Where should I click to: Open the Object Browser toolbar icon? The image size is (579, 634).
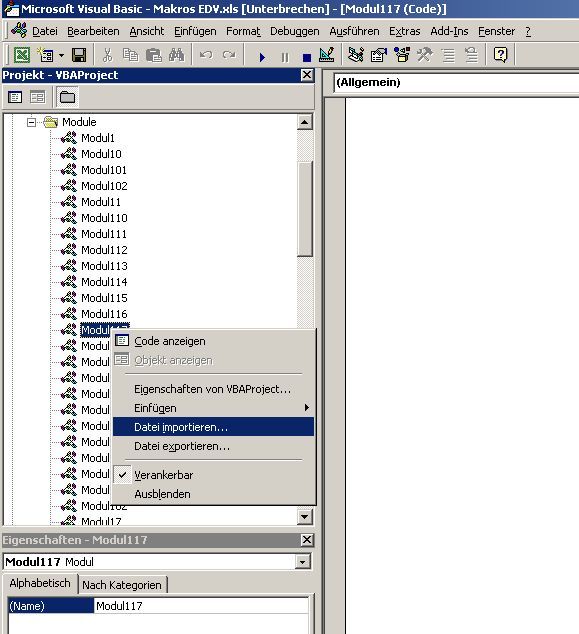[x=401, y=55]
